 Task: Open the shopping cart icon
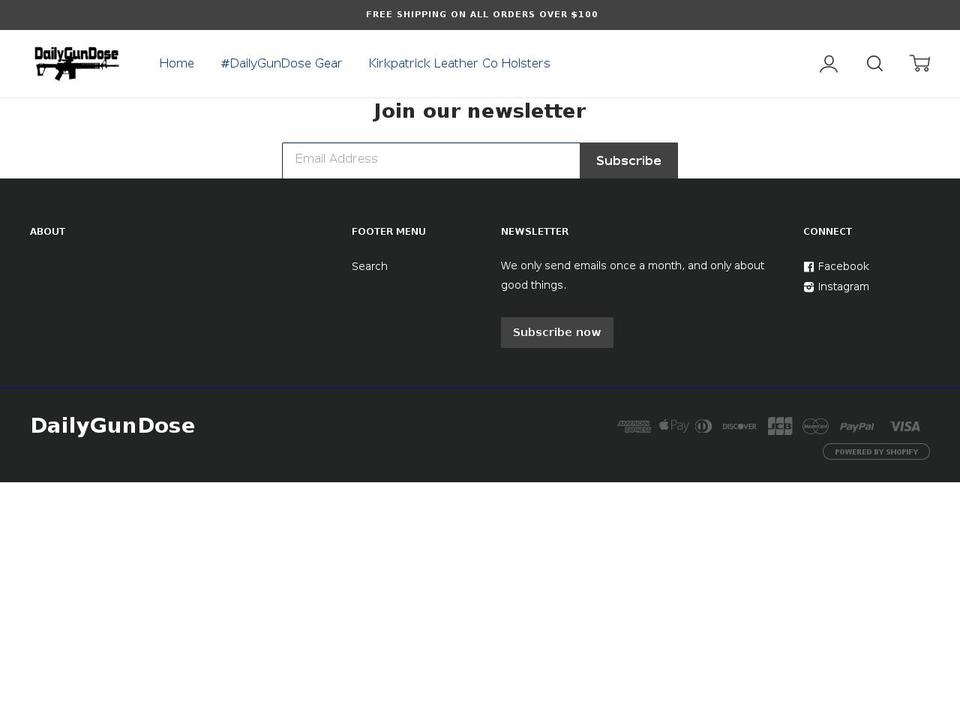[x=920, y=63]
